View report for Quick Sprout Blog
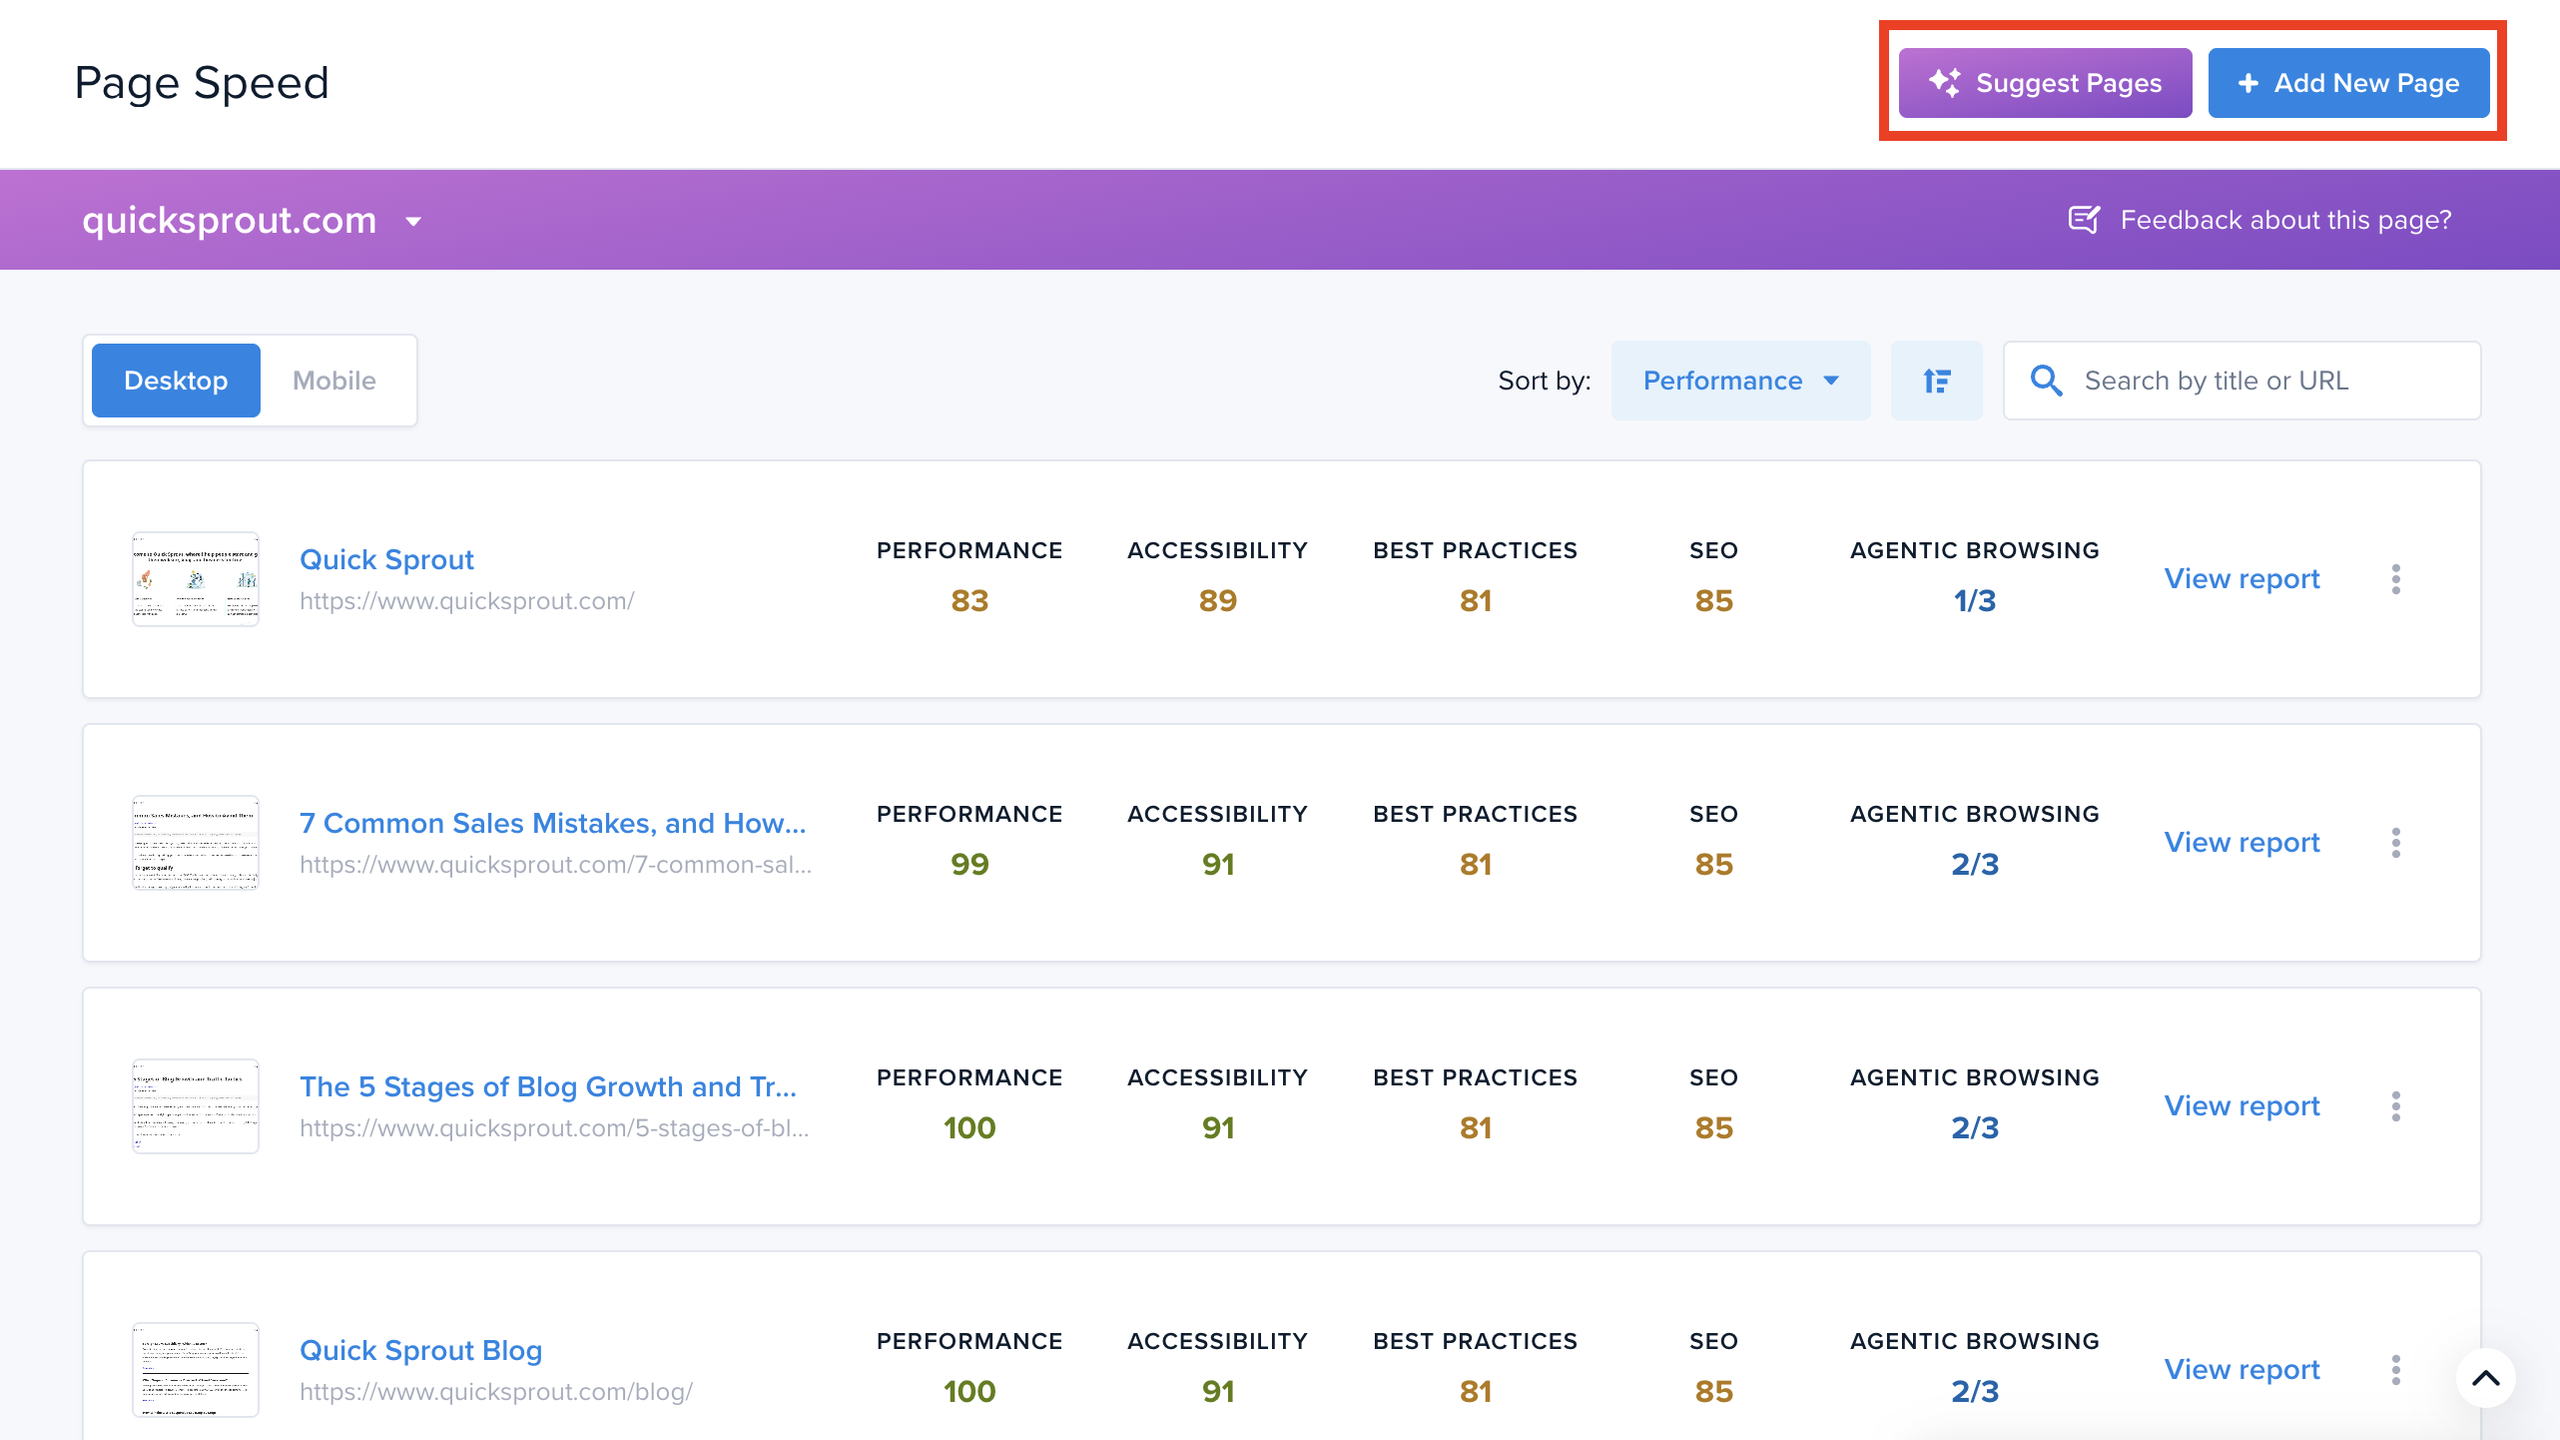Screen dimensions: 2560x1440 click(2241, 1370)
